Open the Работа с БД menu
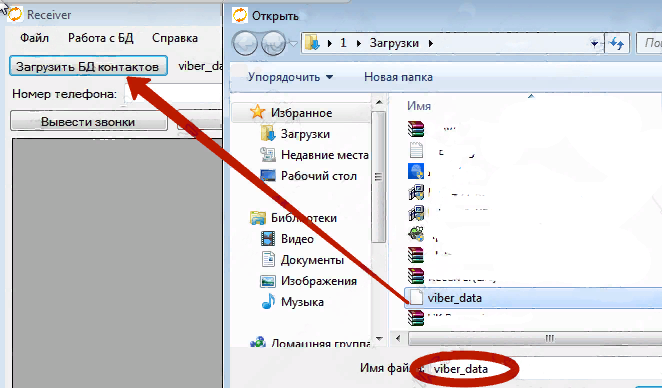This screenshot has width=662, height=388. pyautogui.click(x=100, y=38)
